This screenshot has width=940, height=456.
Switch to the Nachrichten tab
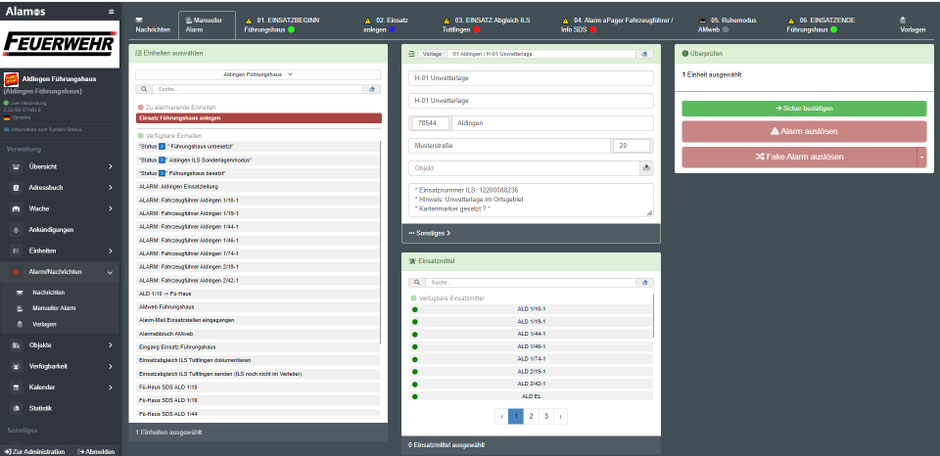coord(153,25)
